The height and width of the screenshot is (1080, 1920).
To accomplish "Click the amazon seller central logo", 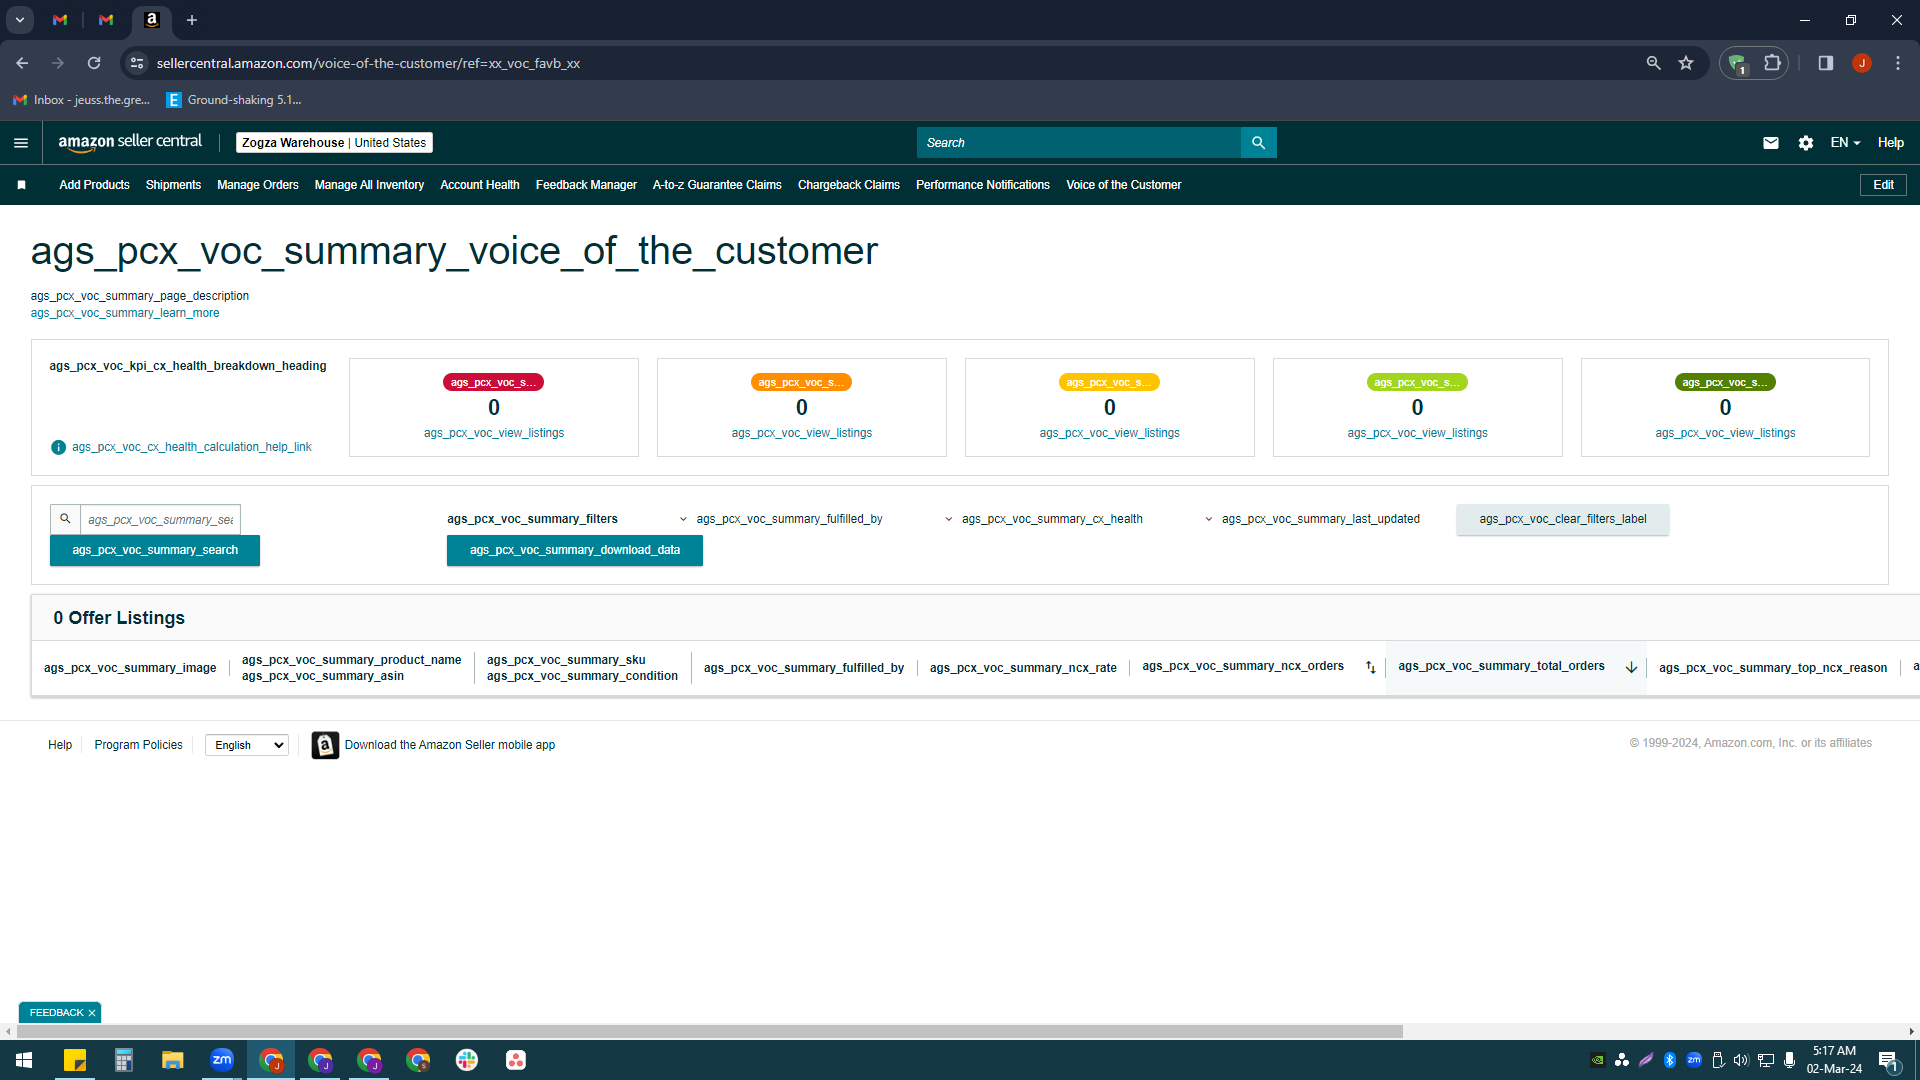I will point(130,142).
